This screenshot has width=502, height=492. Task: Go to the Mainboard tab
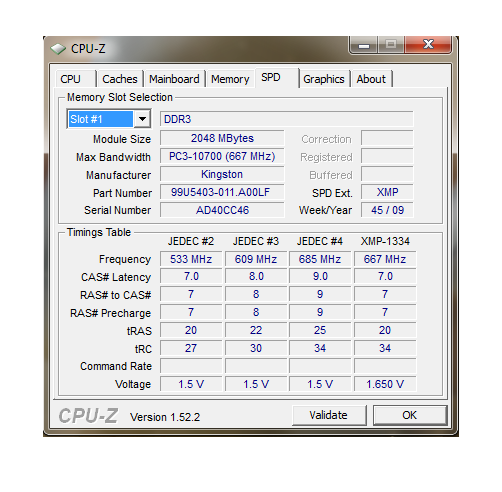(x=174, y=79)
